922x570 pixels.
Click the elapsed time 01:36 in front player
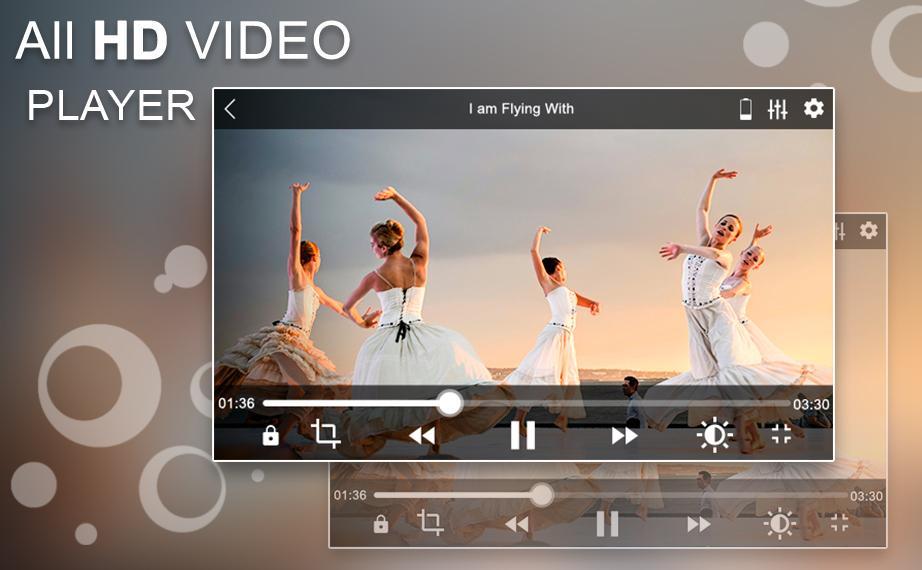[x=236, y=404]
